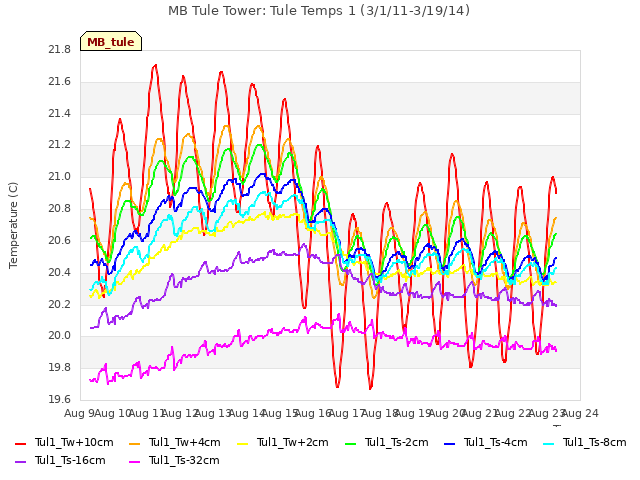The width and height of the screenshot is (640, 480).
Task: Click the Aug 24 x-axis label
Action: 580,413
